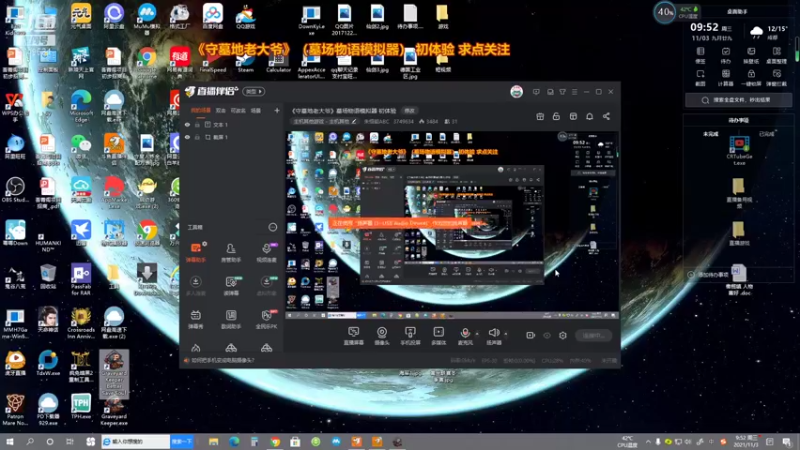Image resolution: width=800 pixels, height=450 pixels.
Task: Open the 全民乐PK tool
Action: point(266,319)
